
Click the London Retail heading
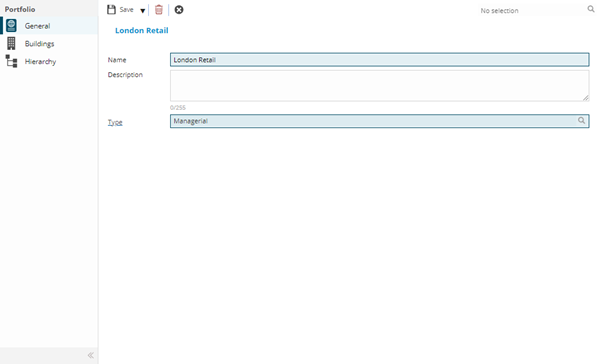[x=142, y=31]
